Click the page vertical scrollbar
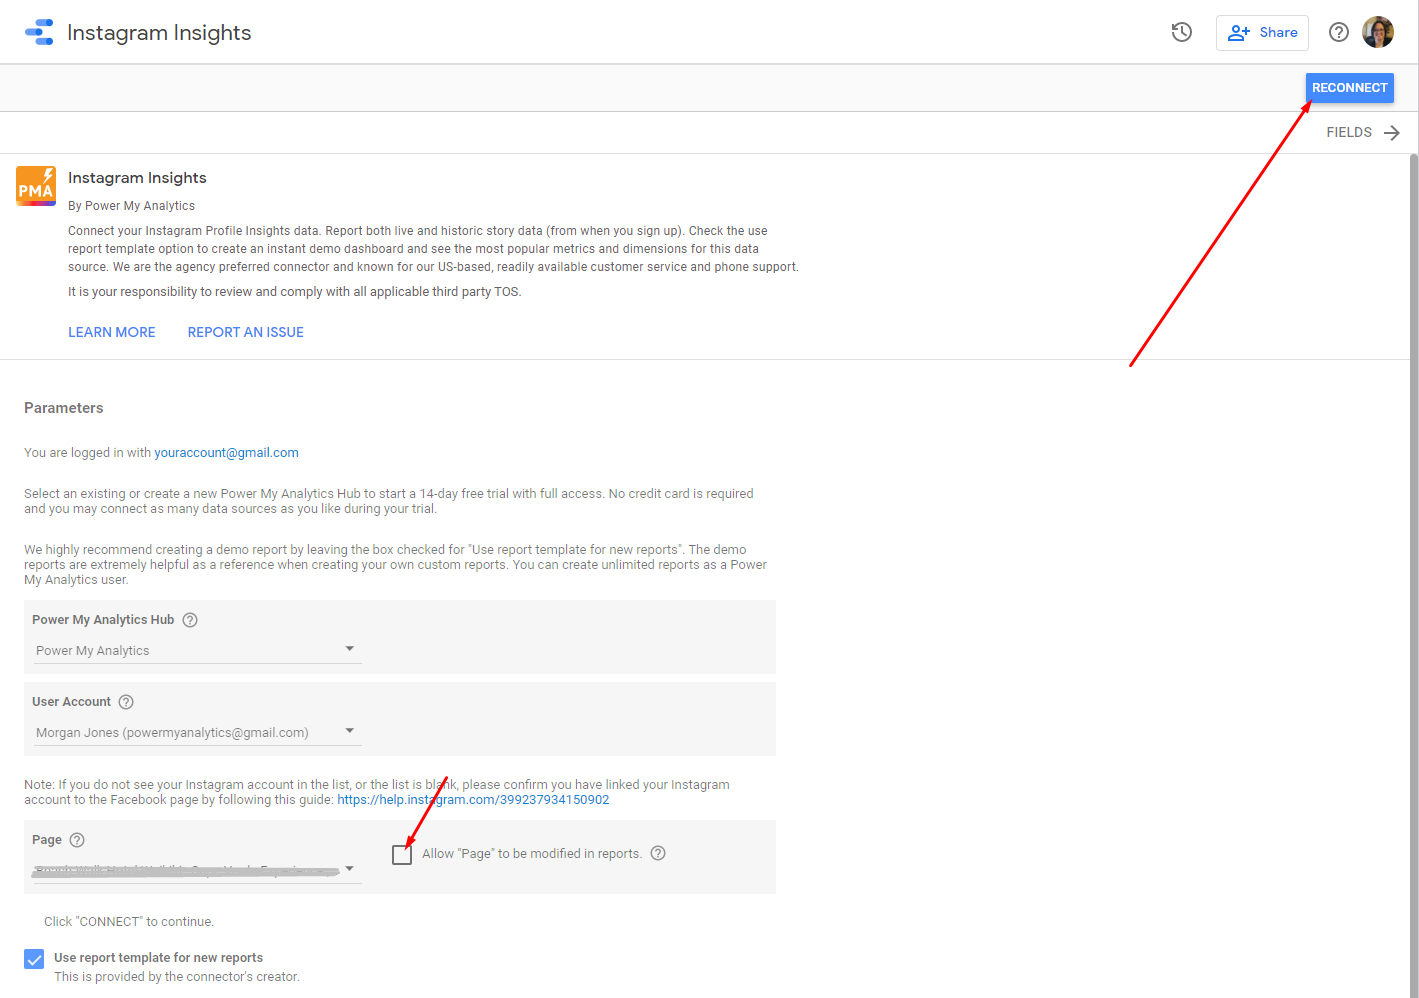The image size is (1419, 998). (1414, 575)
